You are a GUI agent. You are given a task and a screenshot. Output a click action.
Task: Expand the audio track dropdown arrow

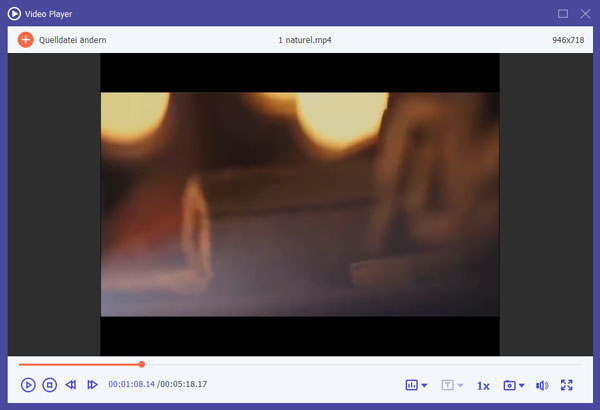pyautogui.click(x=424, y=385)
